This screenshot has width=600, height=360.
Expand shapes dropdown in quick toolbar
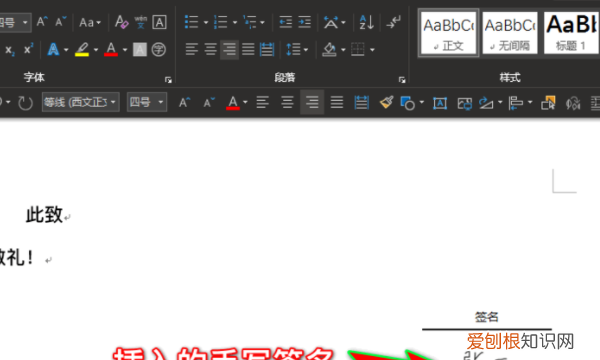[x=422, y=102]
